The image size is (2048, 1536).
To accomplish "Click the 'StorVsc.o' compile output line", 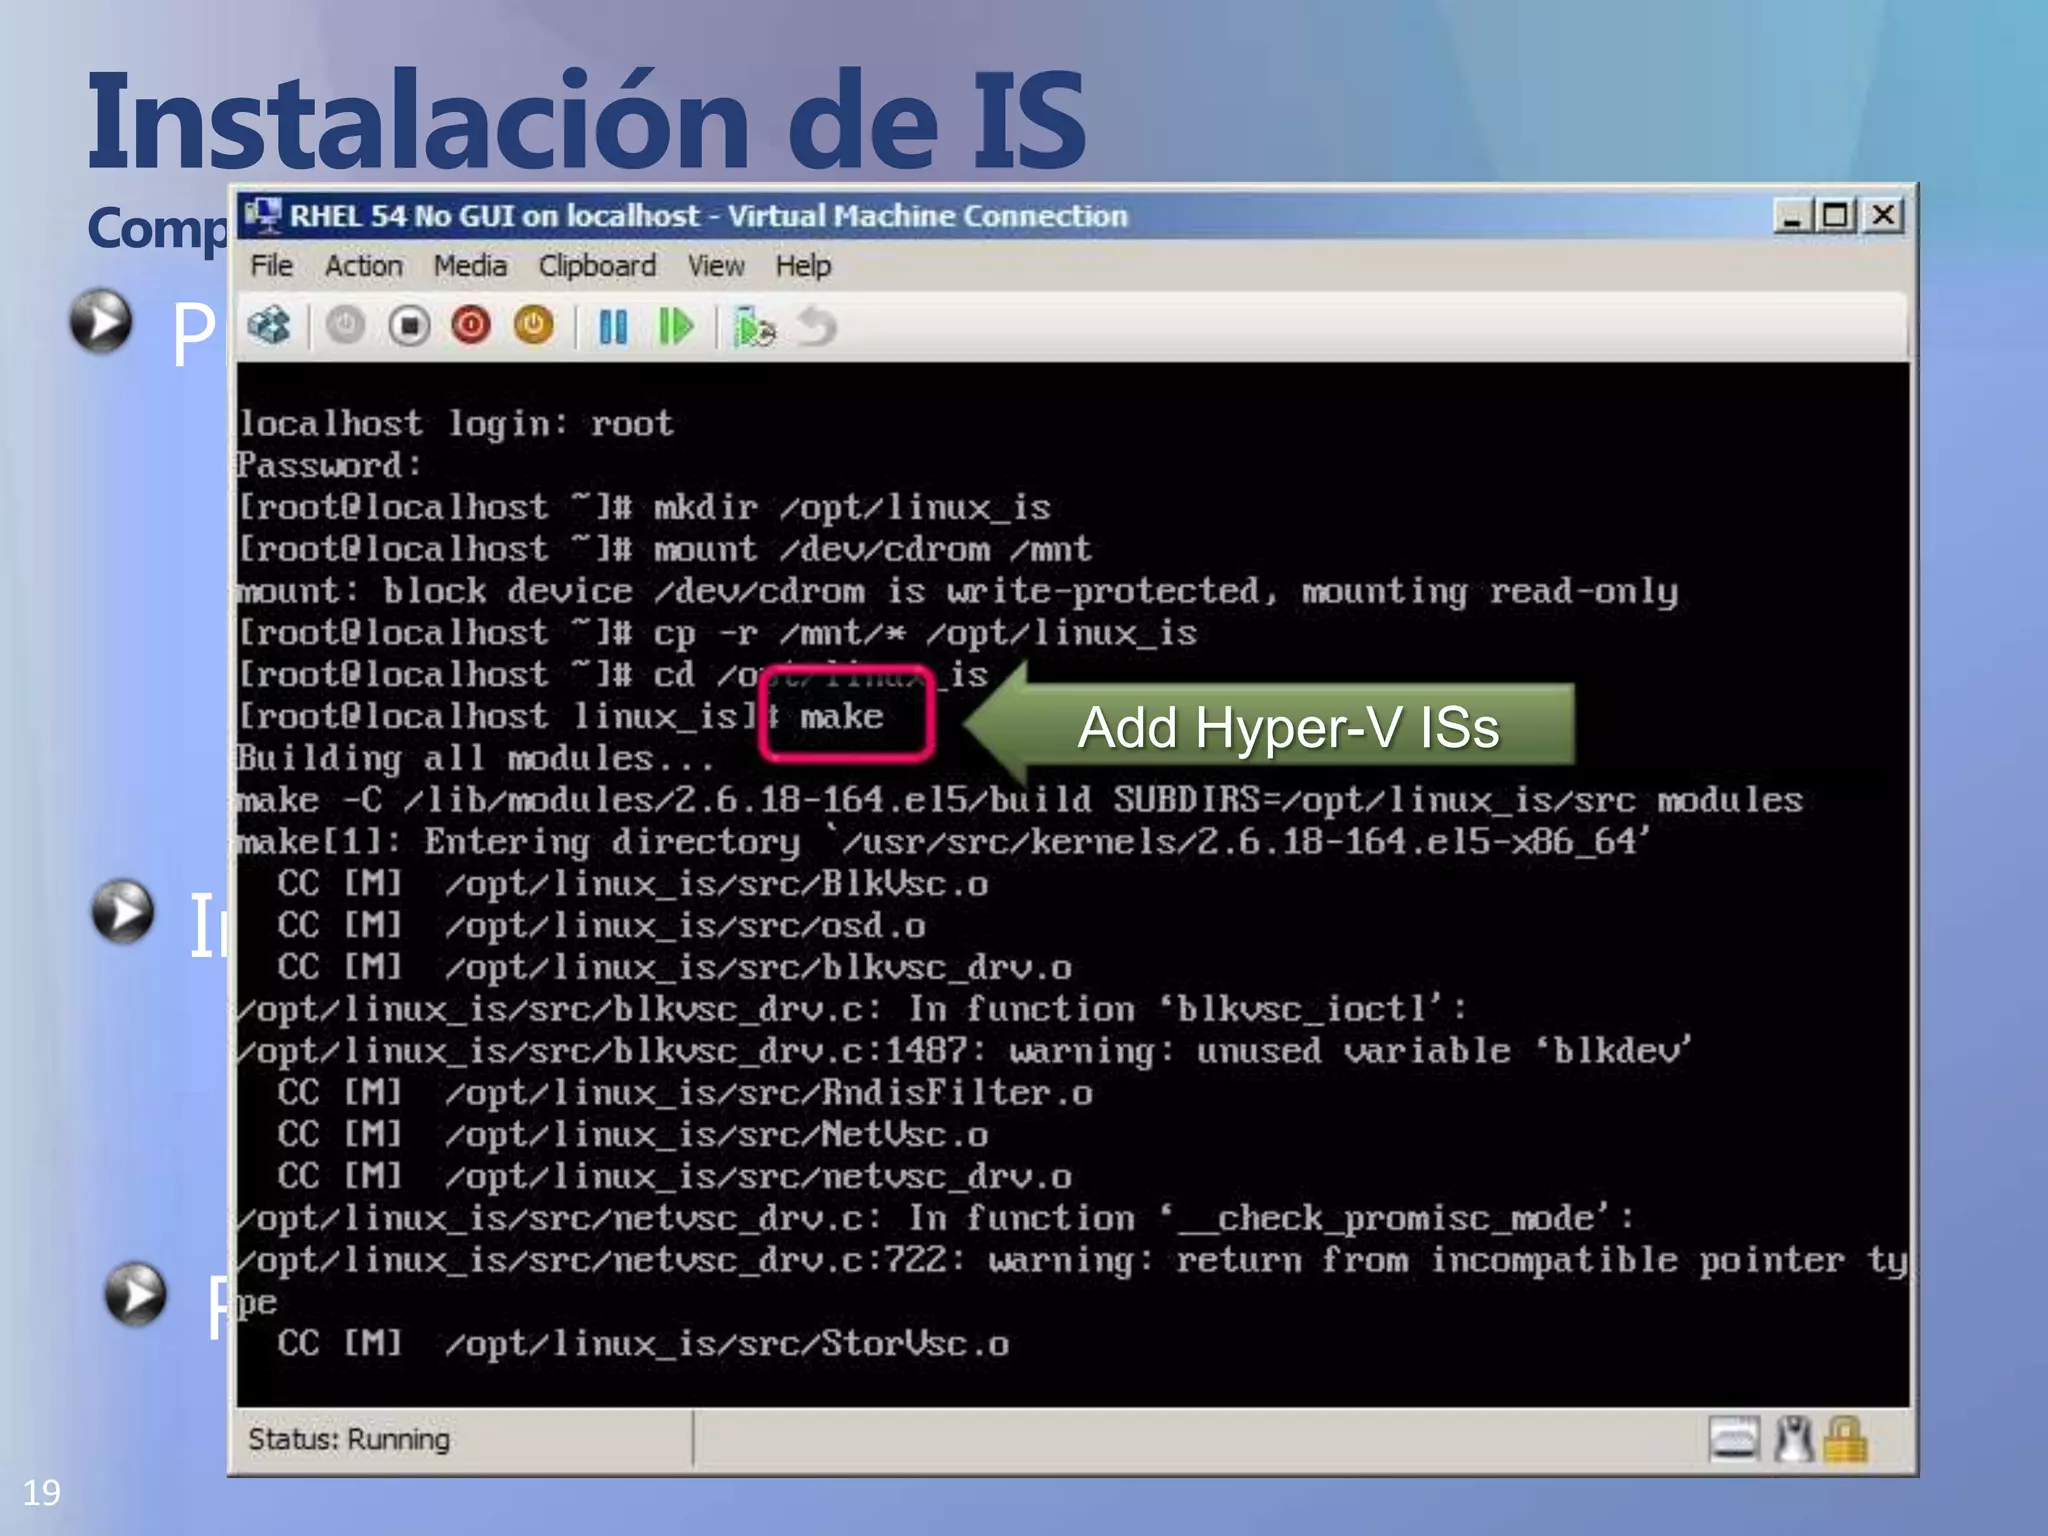I will click(x=643, y=1344).
